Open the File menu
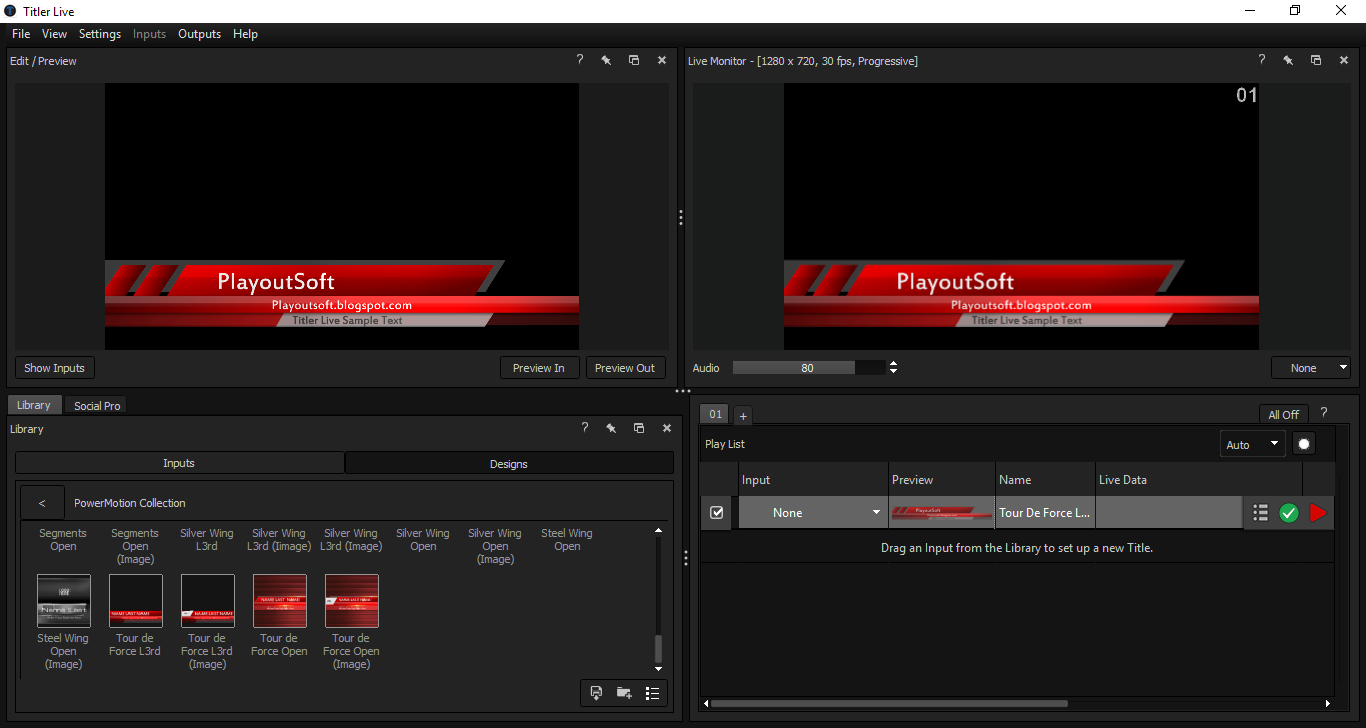The image size is (1366, 728). point(21,34)
